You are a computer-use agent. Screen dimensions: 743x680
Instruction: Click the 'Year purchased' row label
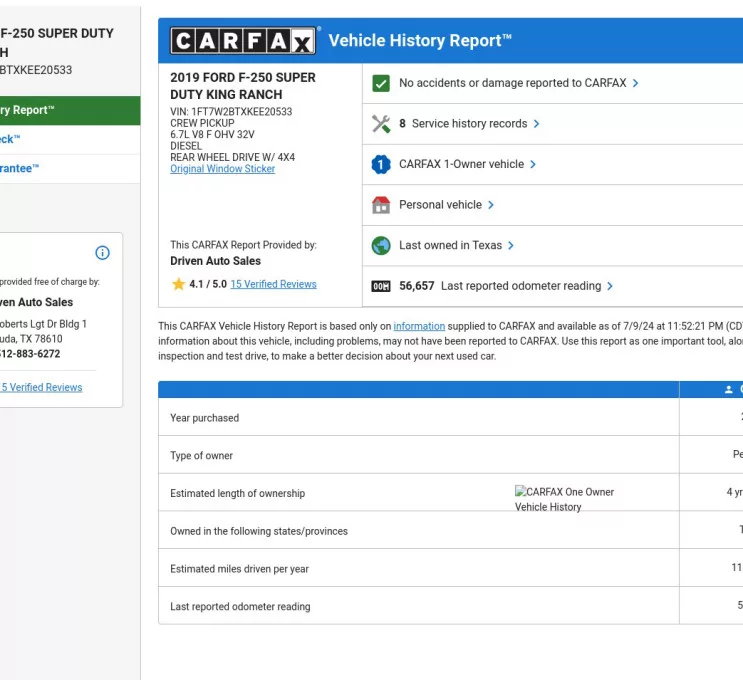click(205, 418)
